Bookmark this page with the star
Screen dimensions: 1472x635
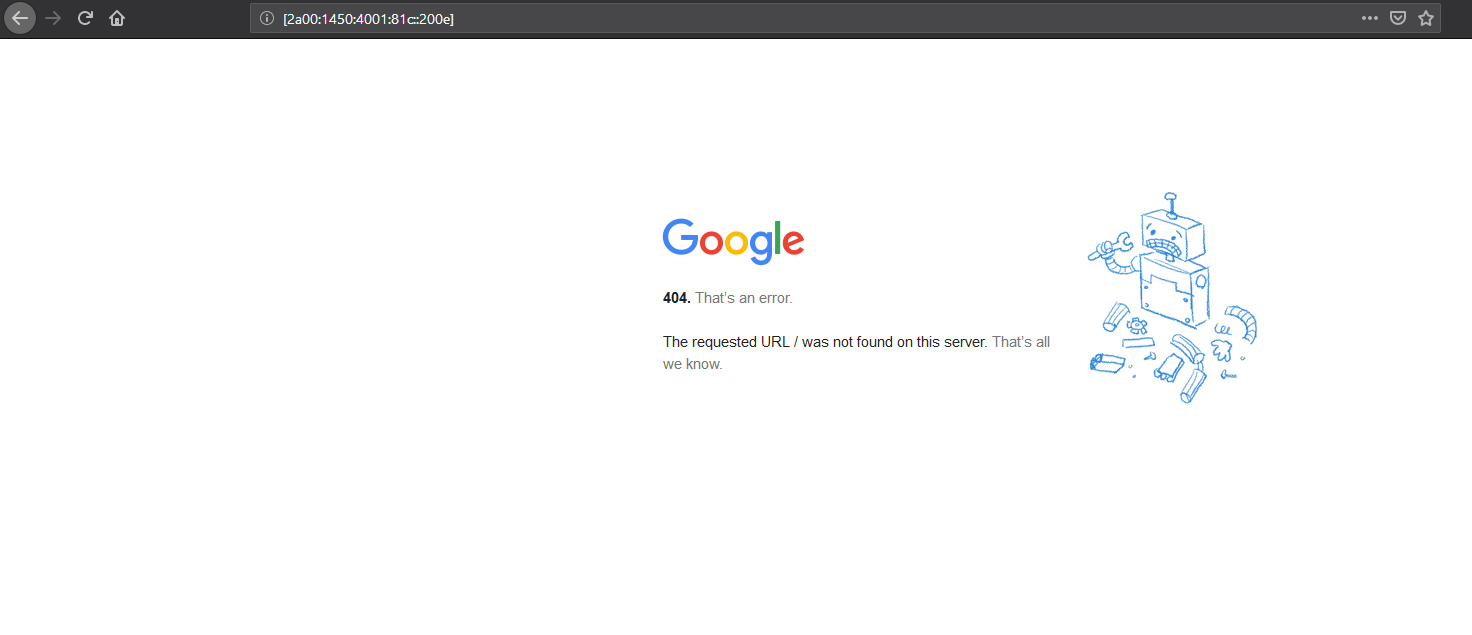point(1426,18)
